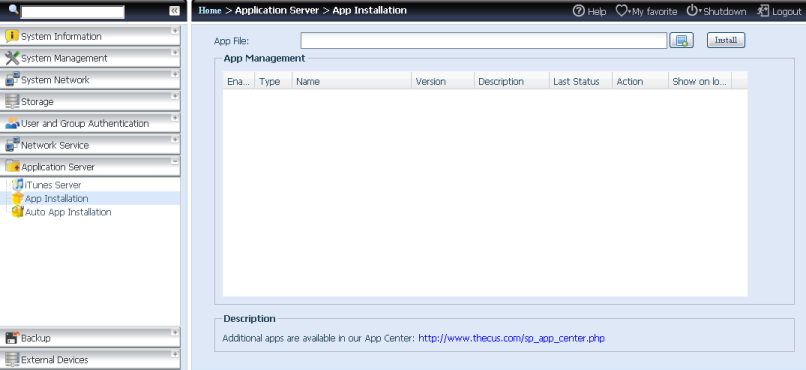Browse for an app file with the file icon
The width and height of the screenshot is (806, 370).
tap(682, 40)
